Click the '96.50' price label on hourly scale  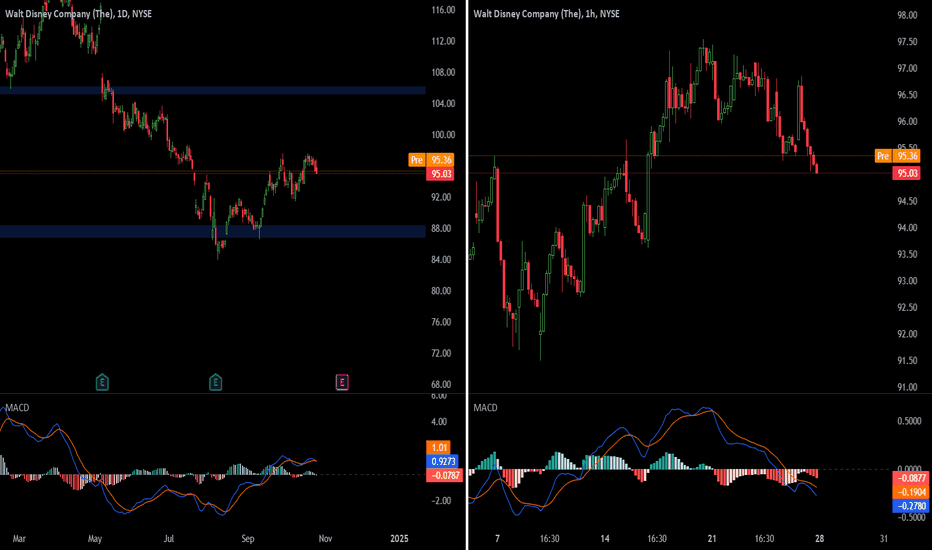(x=907, y=95)
